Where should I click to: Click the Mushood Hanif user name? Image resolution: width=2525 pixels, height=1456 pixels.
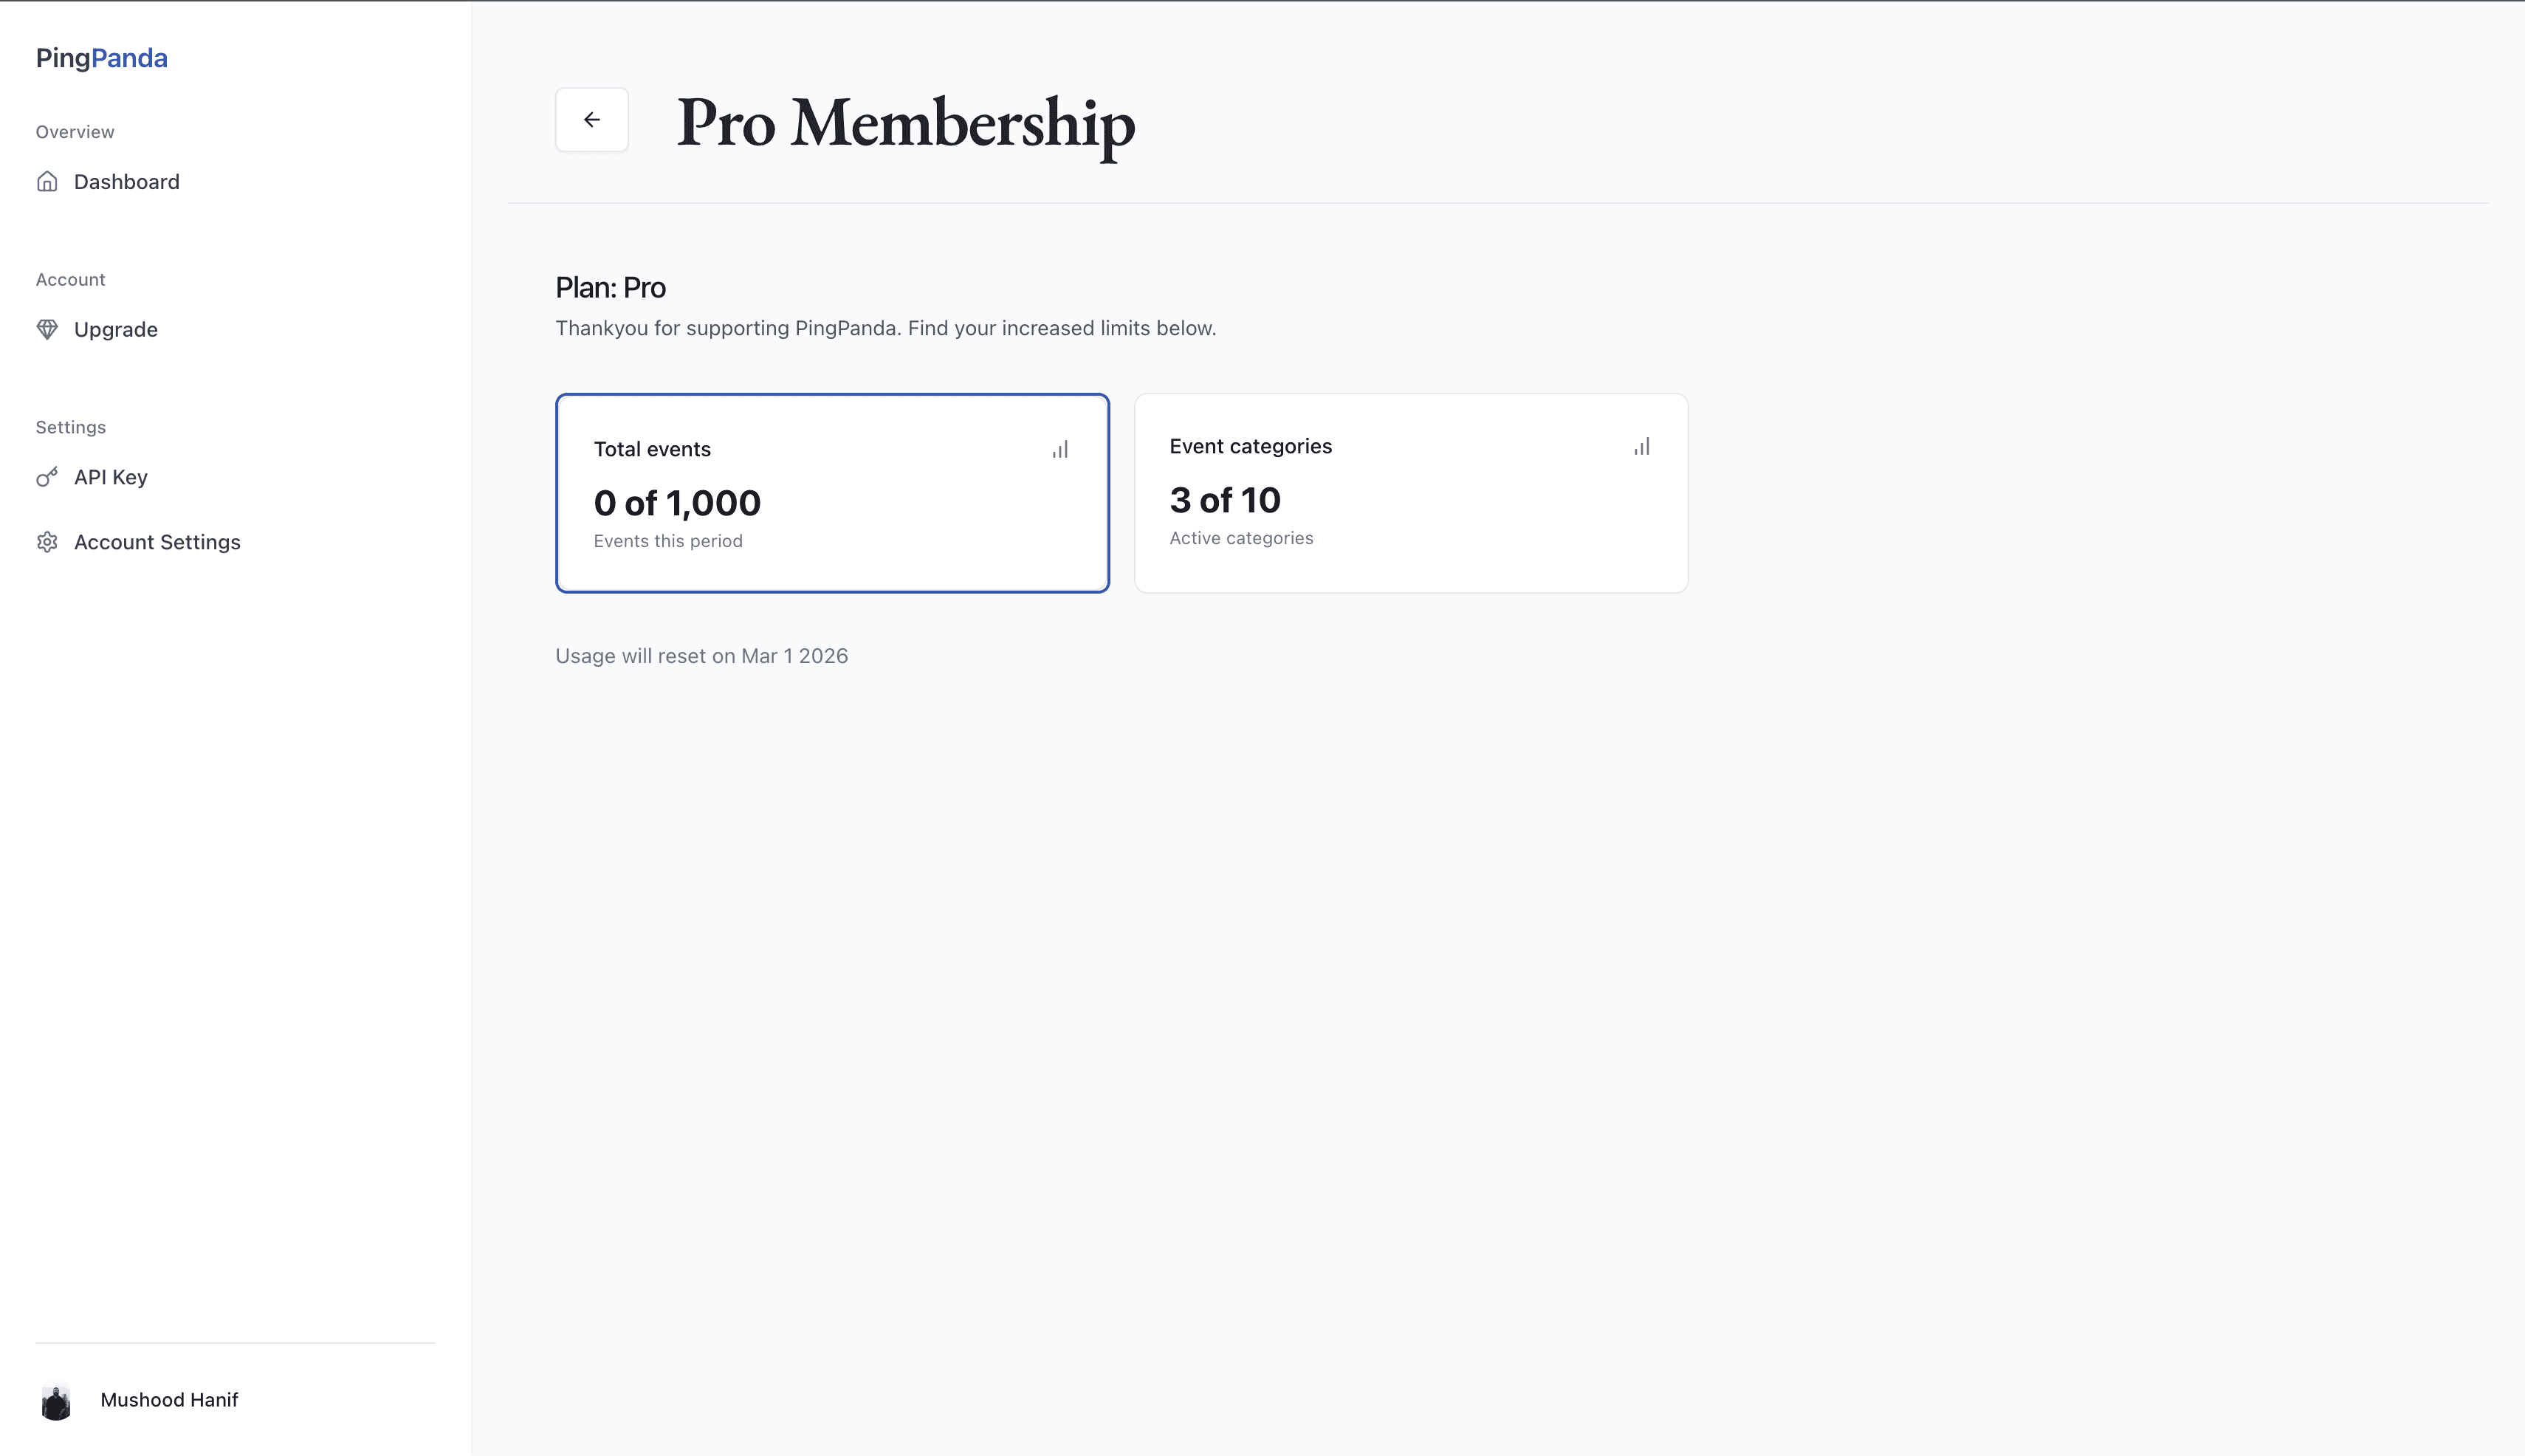tap(169, 1400)
